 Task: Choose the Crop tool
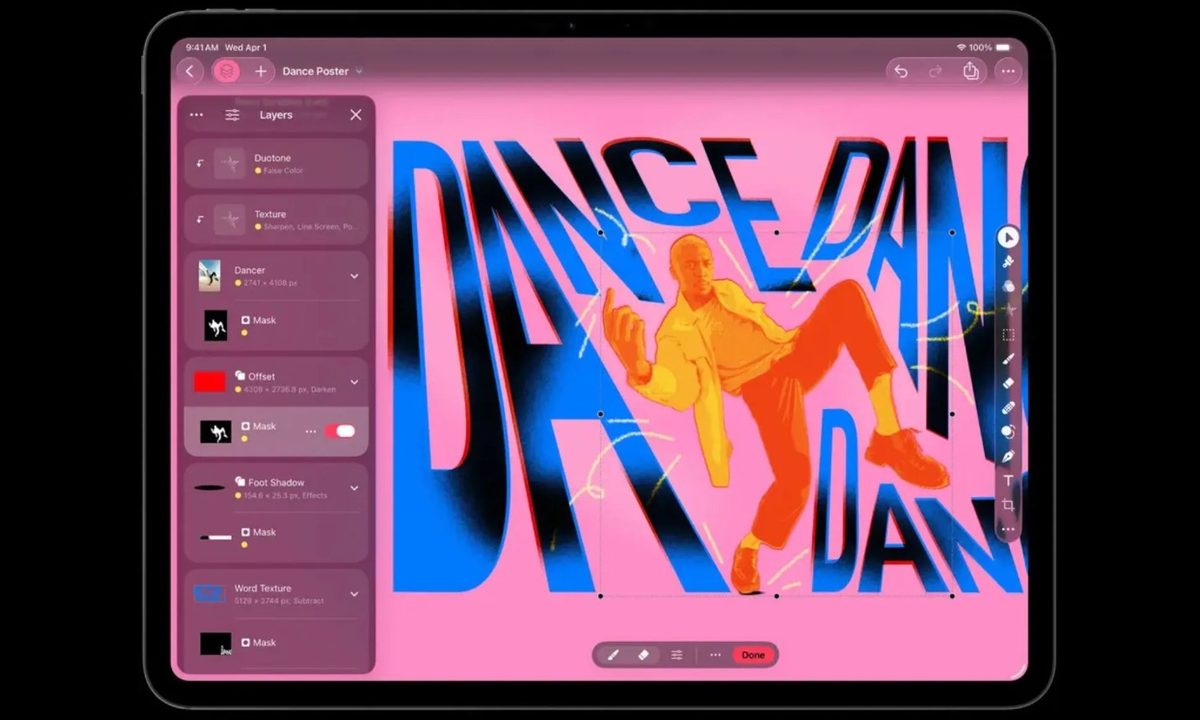tap(1008, 505)
